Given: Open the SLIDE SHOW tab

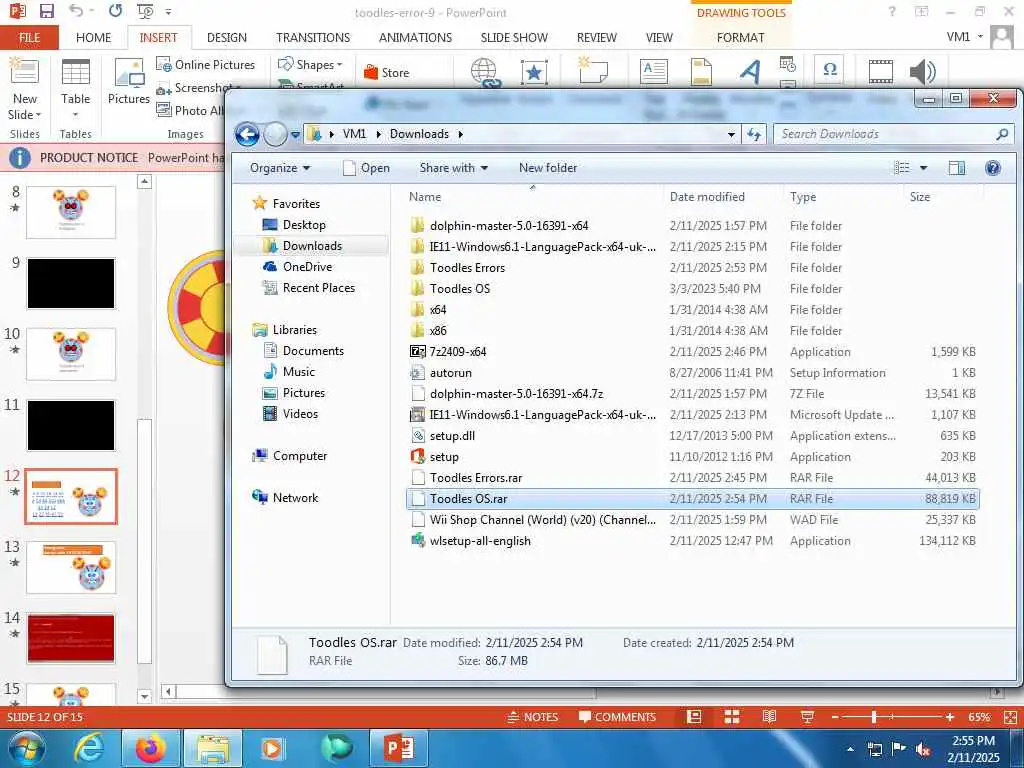Looking at the screenshot, I should (x=514, y=38).
